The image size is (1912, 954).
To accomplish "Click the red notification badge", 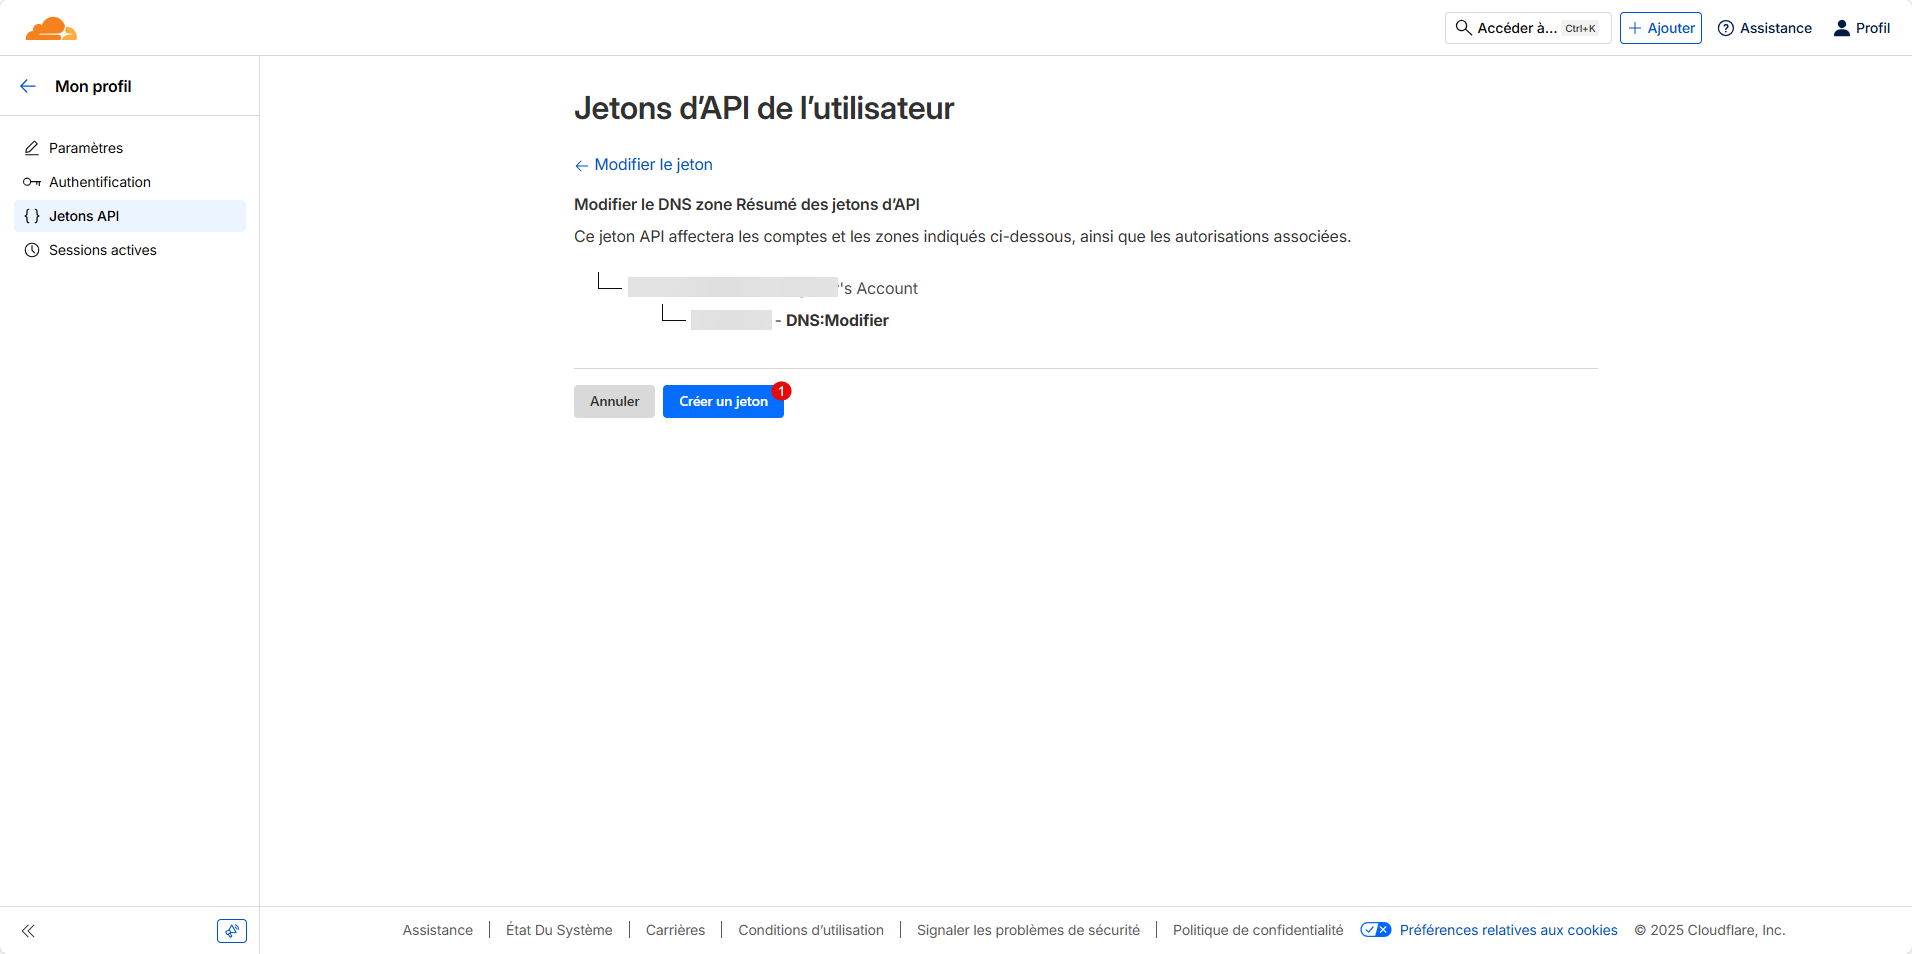I will click(782, 391).
